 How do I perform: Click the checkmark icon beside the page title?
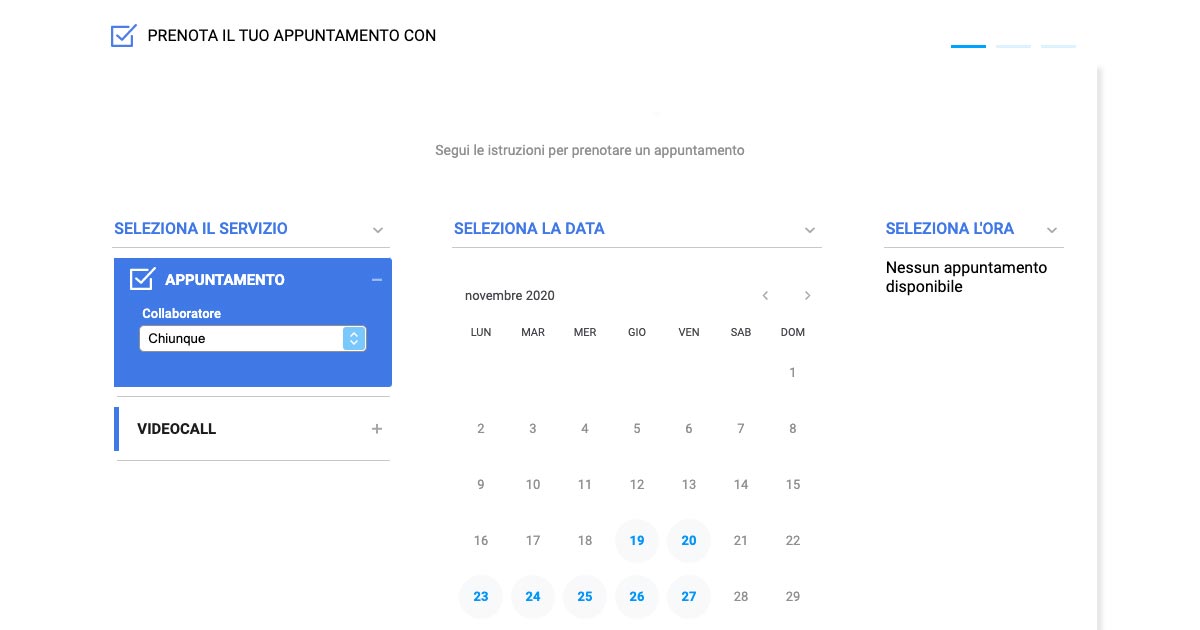(123, 36)
